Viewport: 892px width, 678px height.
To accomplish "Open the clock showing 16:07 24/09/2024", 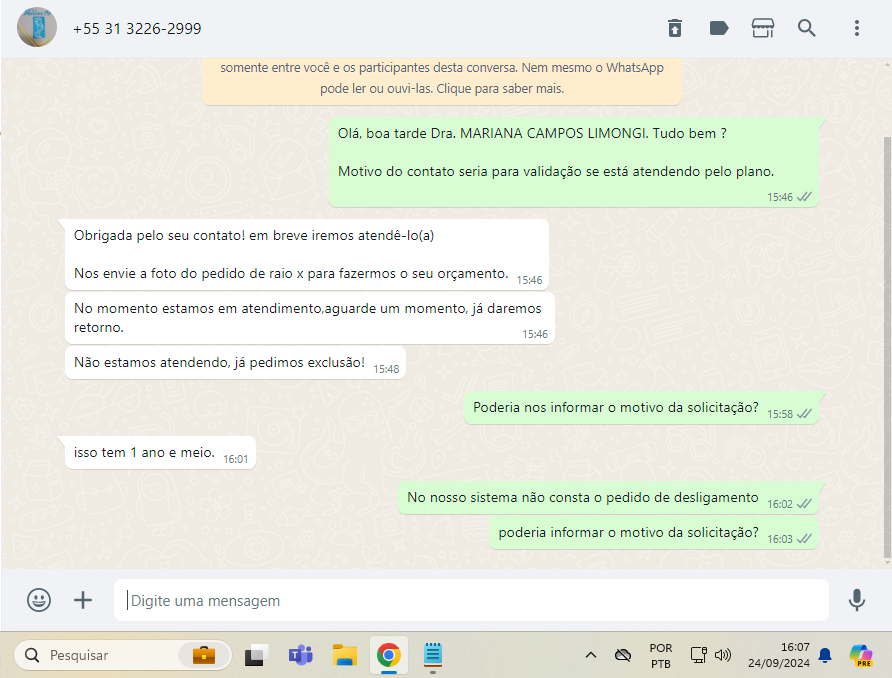I will click(x=778, y=655).
